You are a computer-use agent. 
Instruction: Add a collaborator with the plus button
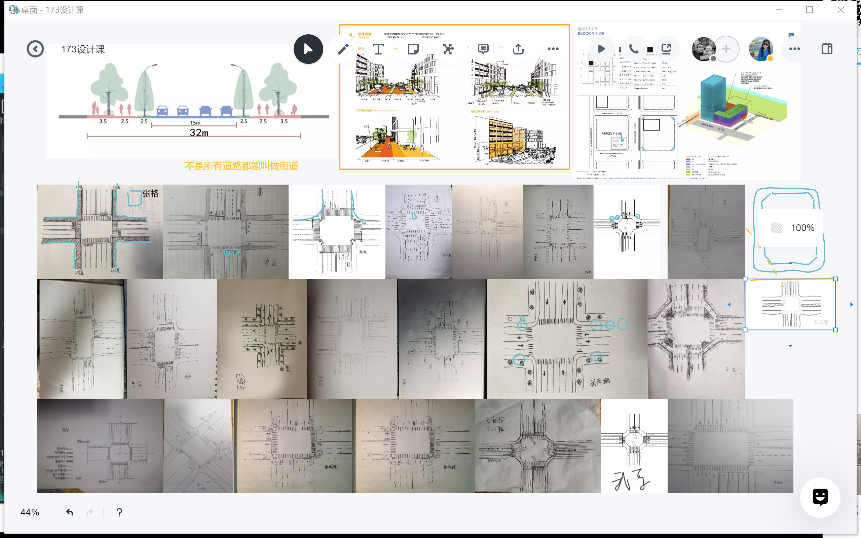tap(727, 48)
